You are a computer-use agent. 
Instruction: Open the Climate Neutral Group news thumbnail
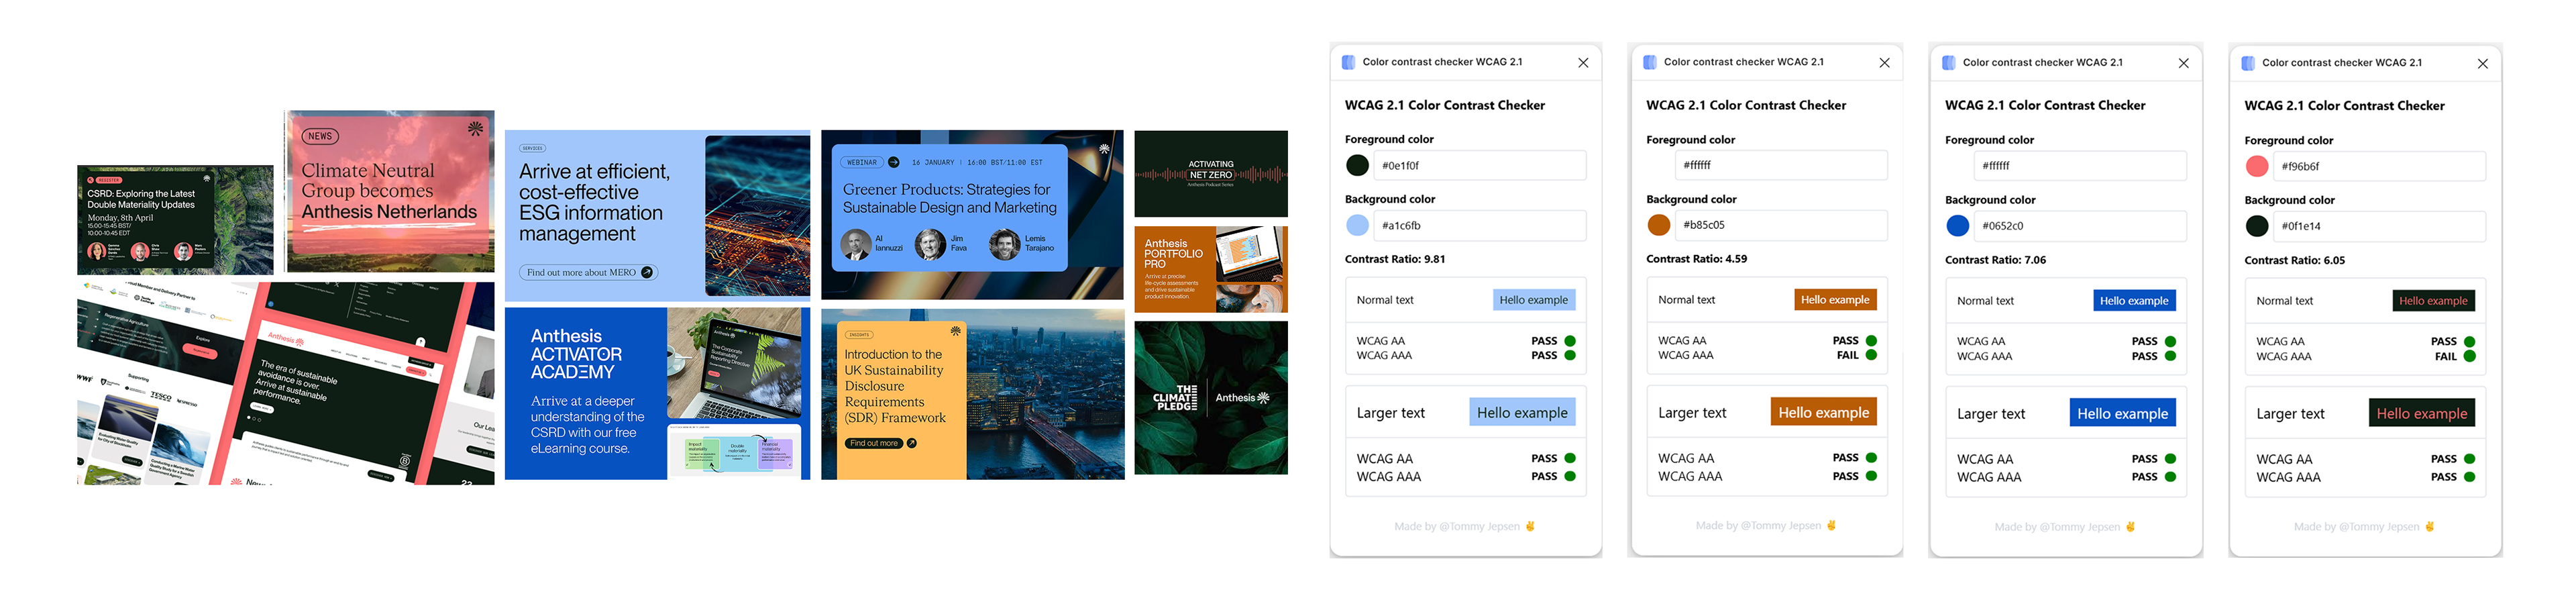(x=390, y=191)
